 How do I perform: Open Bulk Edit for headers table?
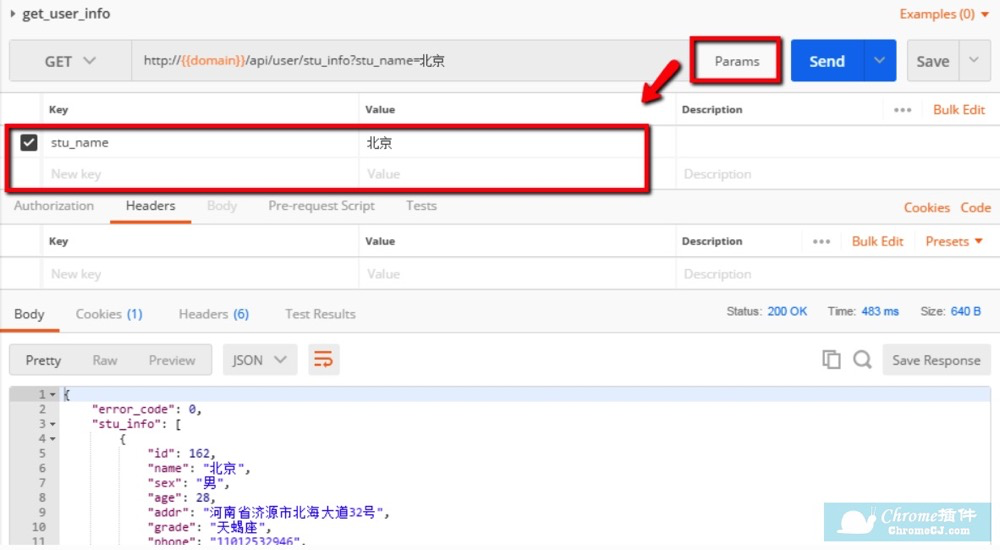pyautogui.click(x=878, y=241)
